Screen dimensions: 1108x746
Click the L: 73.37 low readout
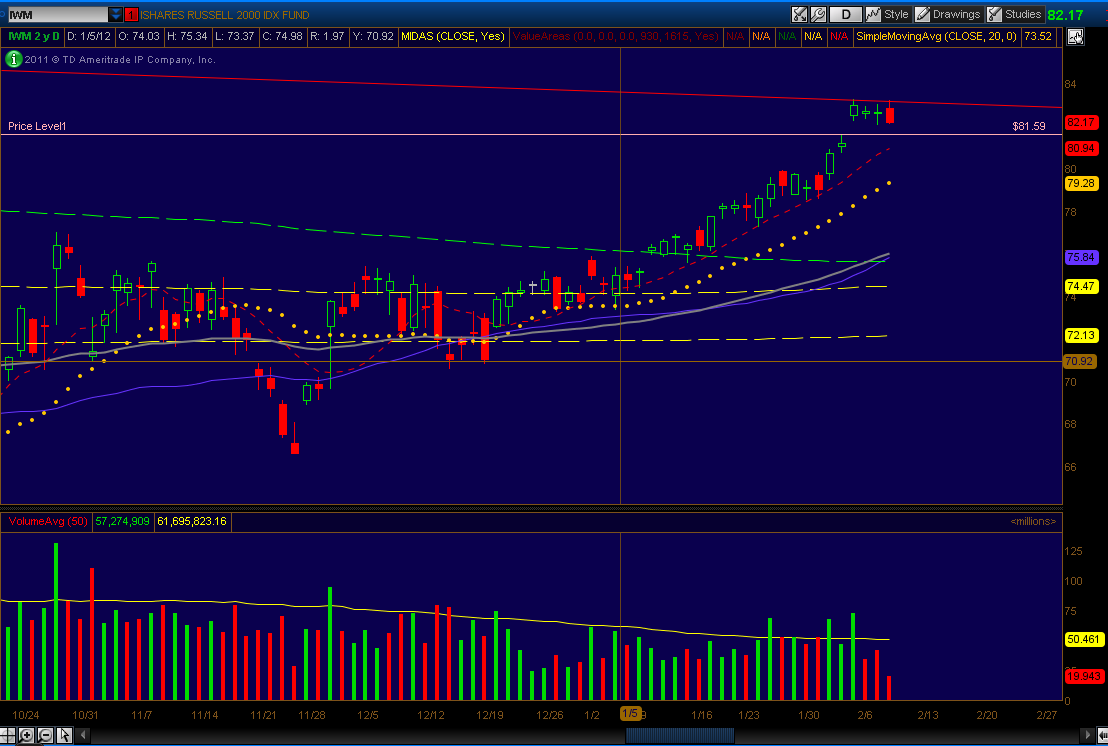point(235,36)
